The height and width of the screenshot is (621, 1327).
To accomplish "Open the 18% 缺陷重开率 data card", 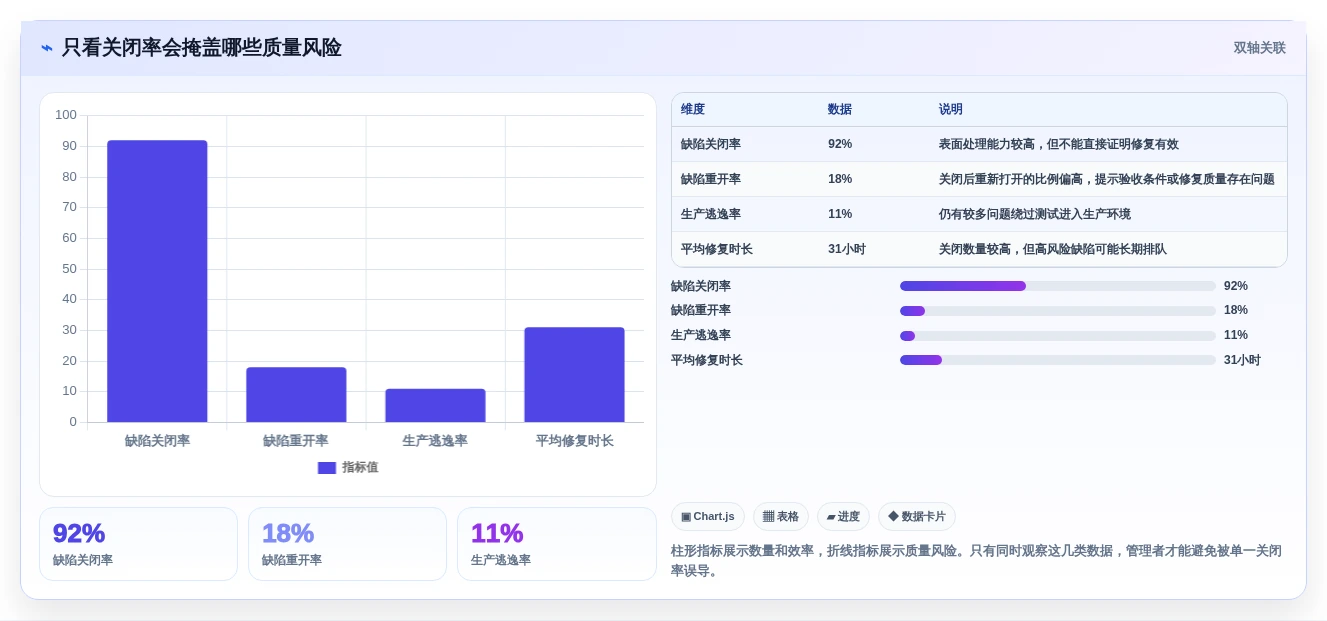I will [x=347, y=544].
